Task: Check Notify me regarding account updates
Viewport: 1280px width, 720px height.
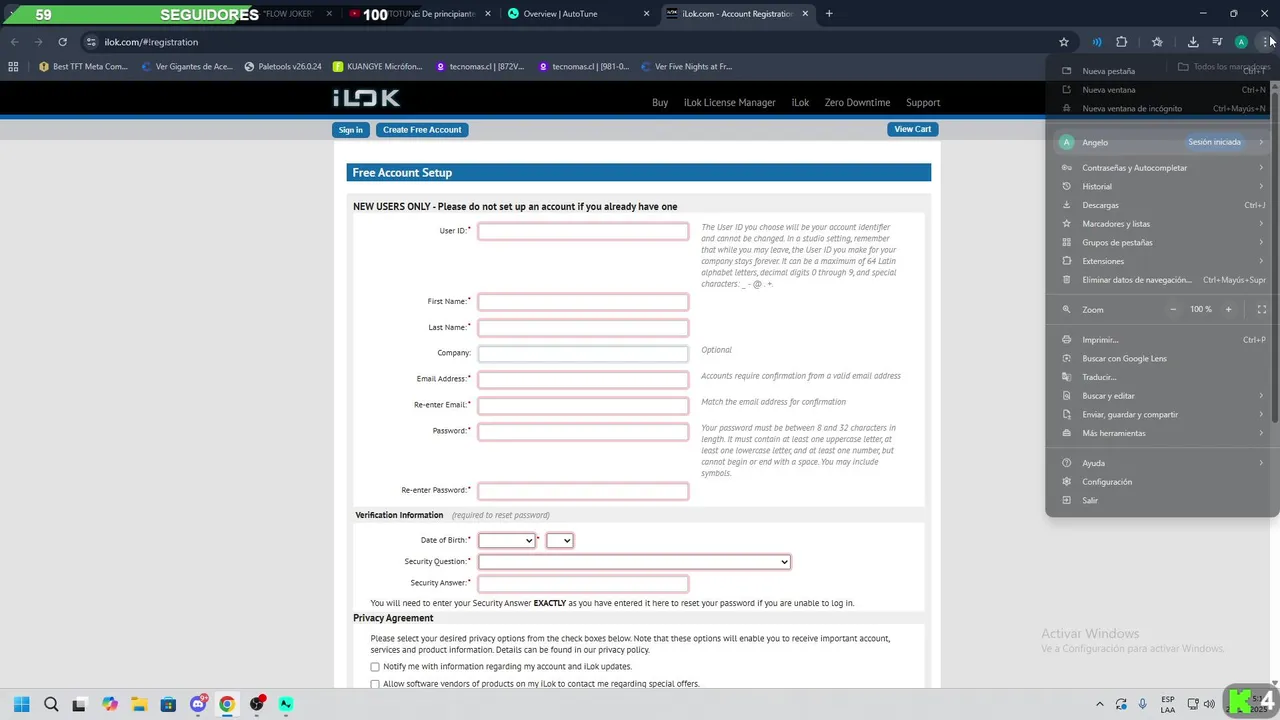Action: point(375,667)
